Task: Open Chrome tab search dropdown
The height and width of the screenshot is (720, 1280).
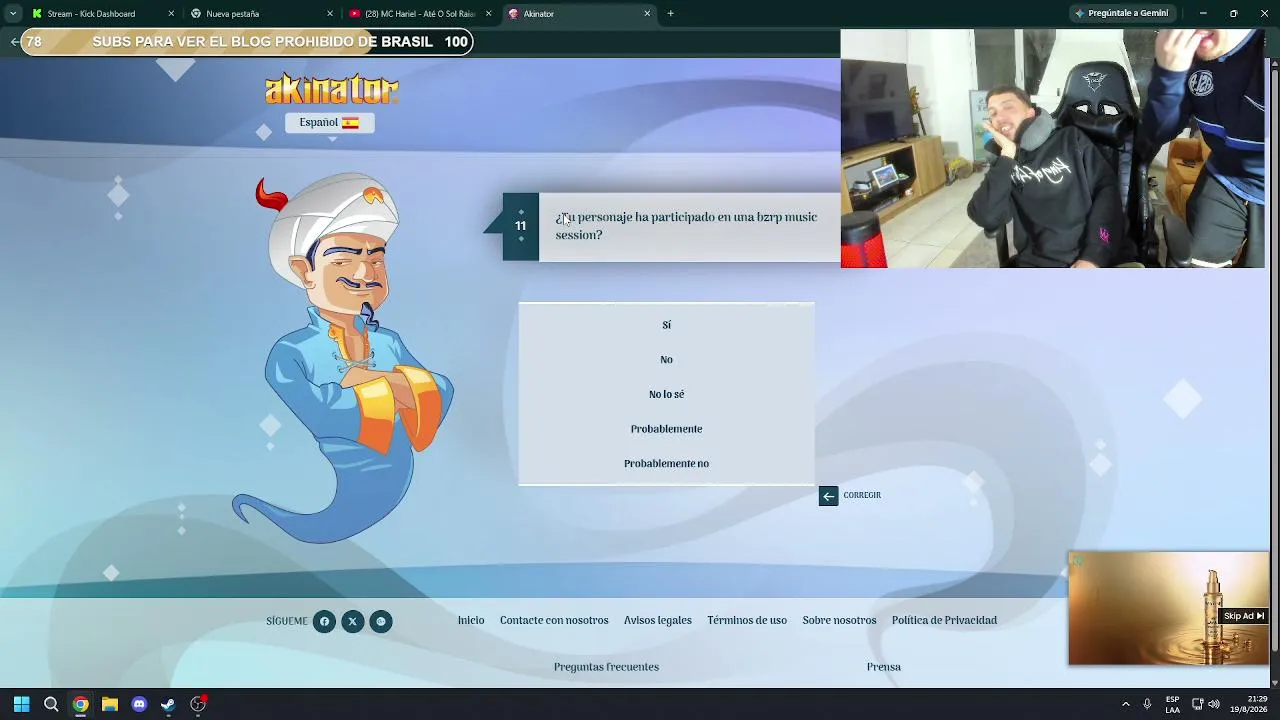Action: coord(12,14)
